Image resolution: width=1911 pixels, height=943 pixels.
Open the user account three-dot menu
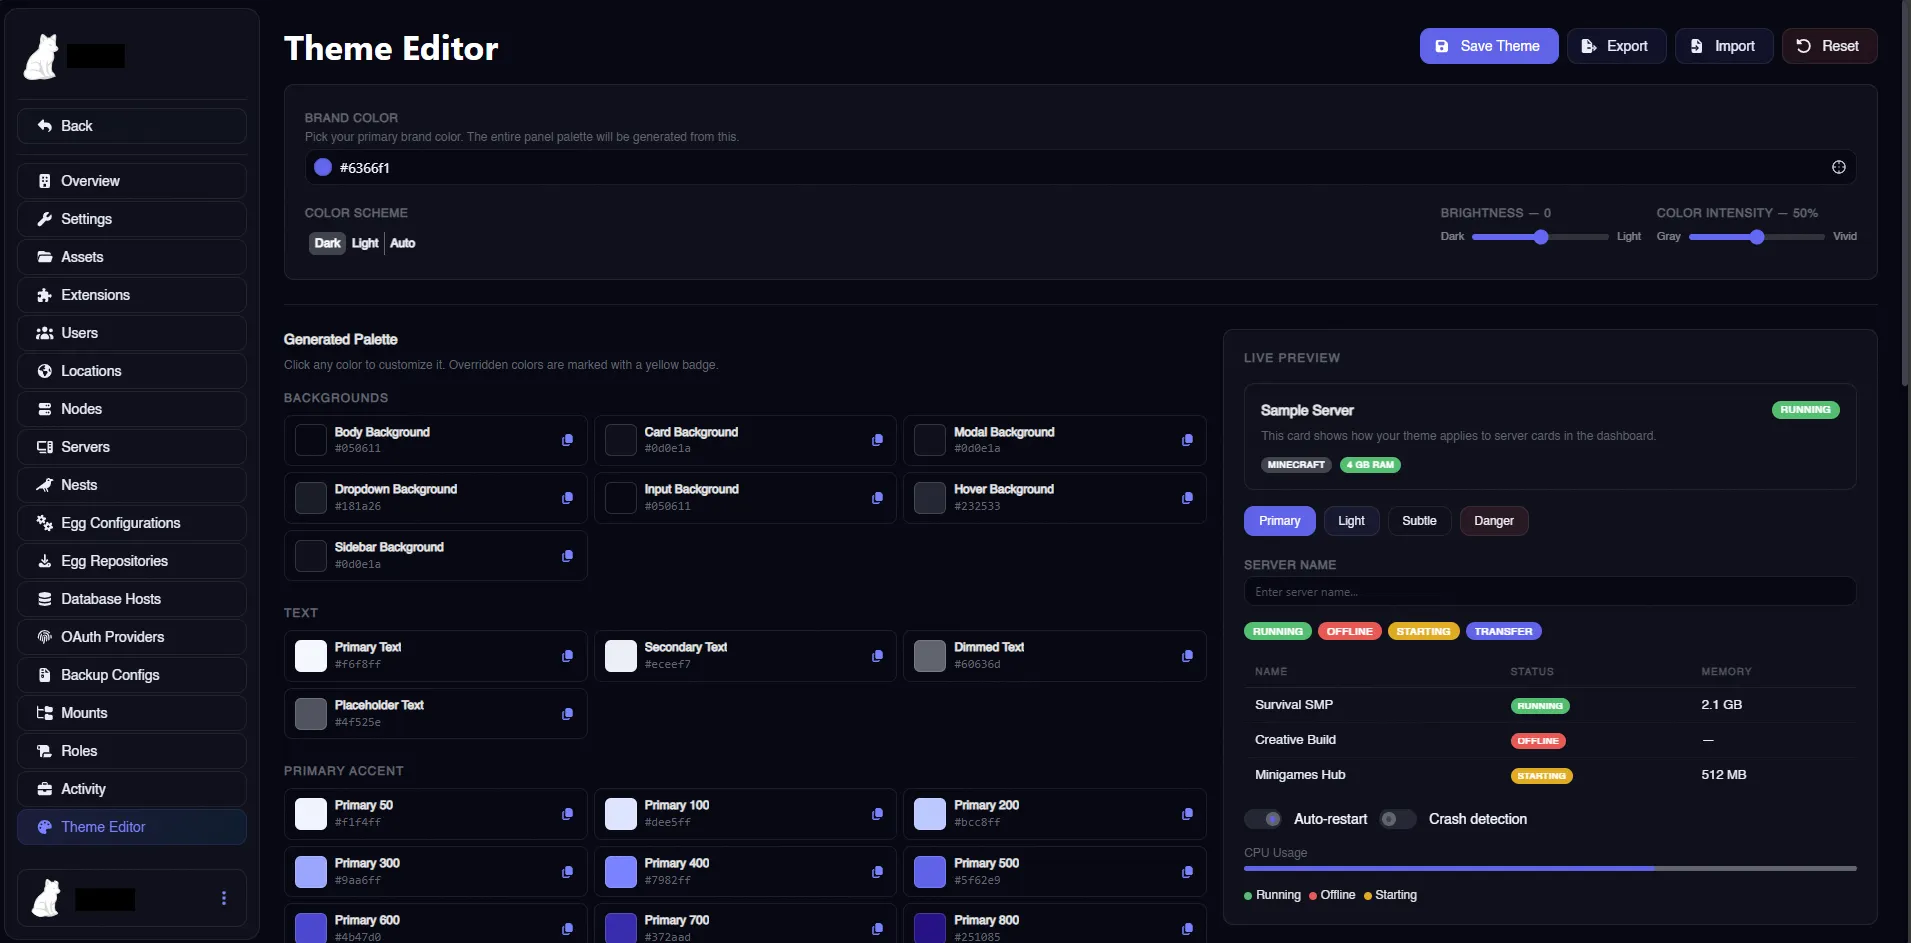224,898
